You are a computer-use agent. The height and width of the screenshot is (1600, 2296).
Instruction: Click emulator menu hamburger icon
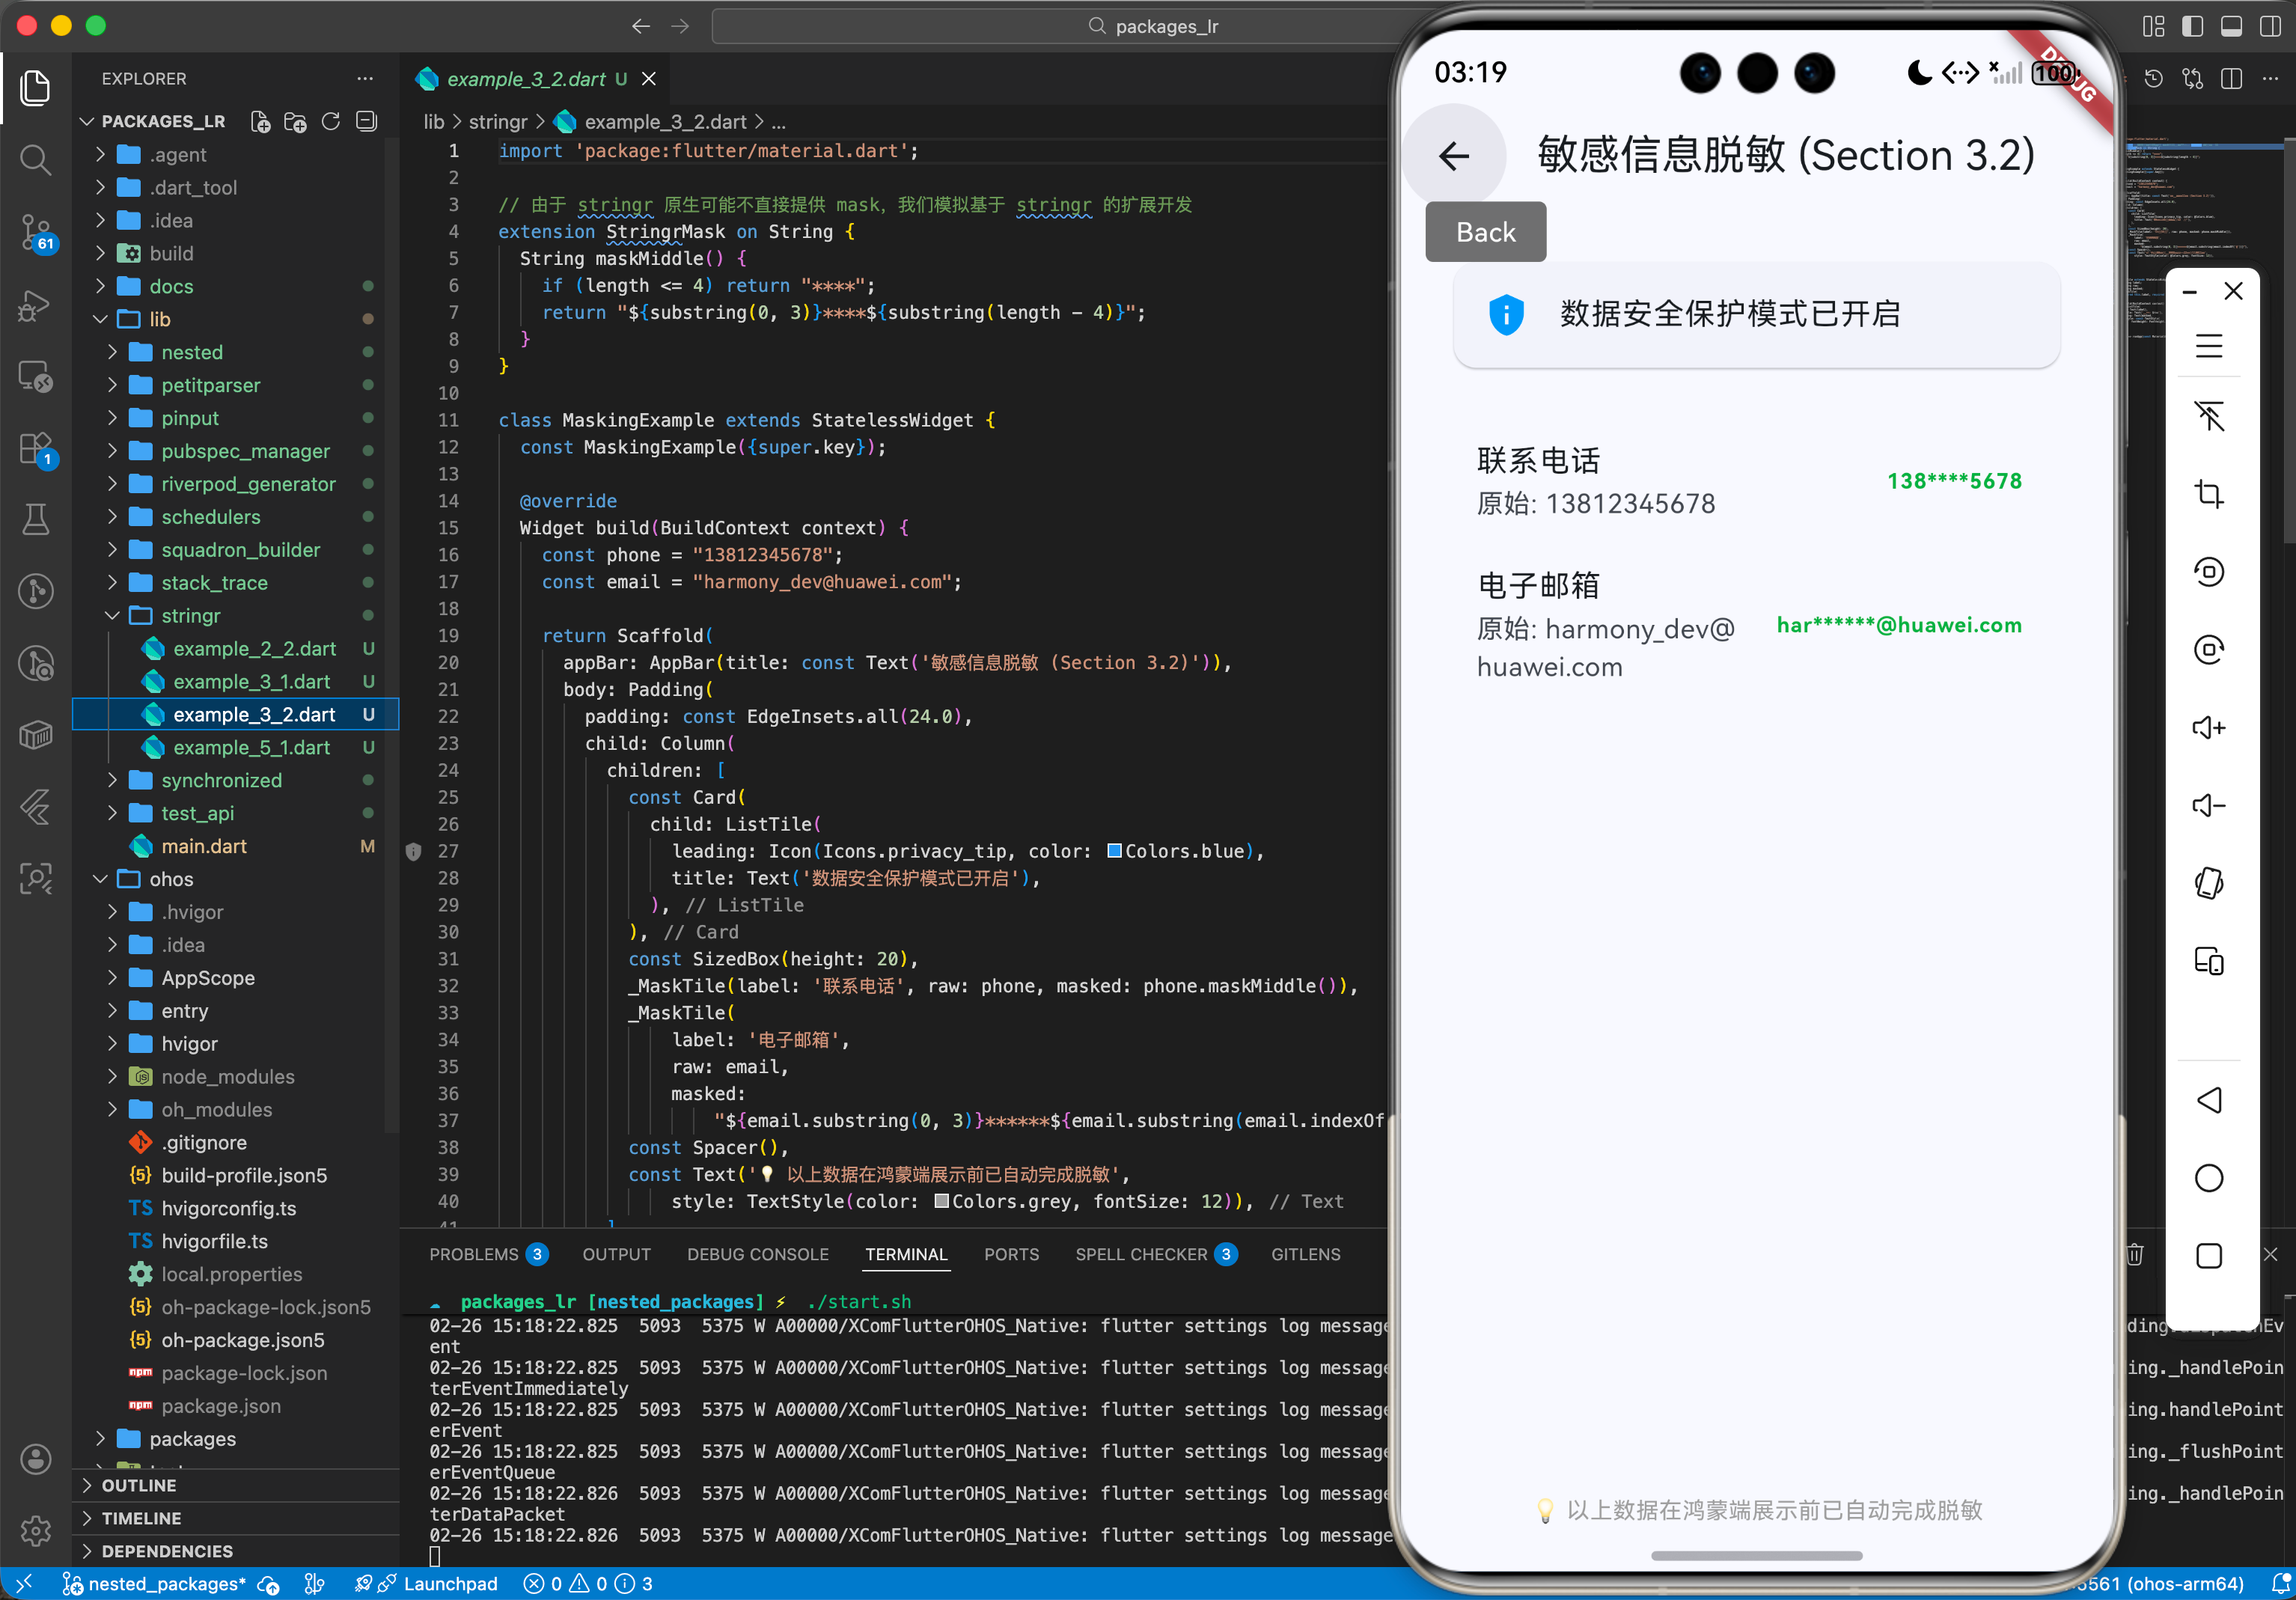tap(2208, 346)
